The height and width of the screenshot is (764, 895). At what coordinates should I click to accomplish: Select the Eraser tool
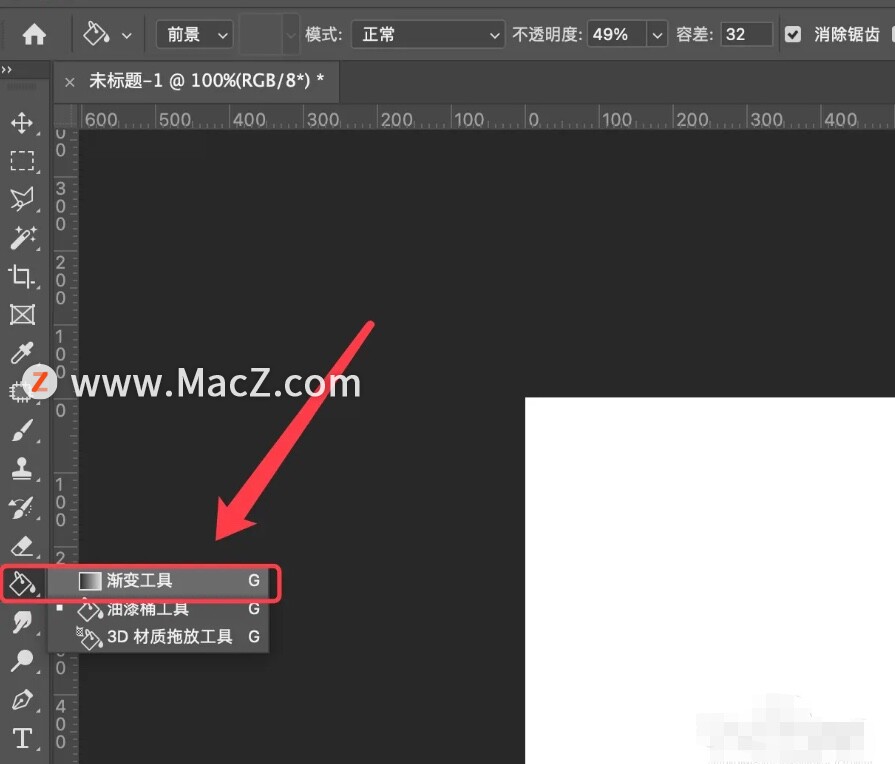(22, 546)
